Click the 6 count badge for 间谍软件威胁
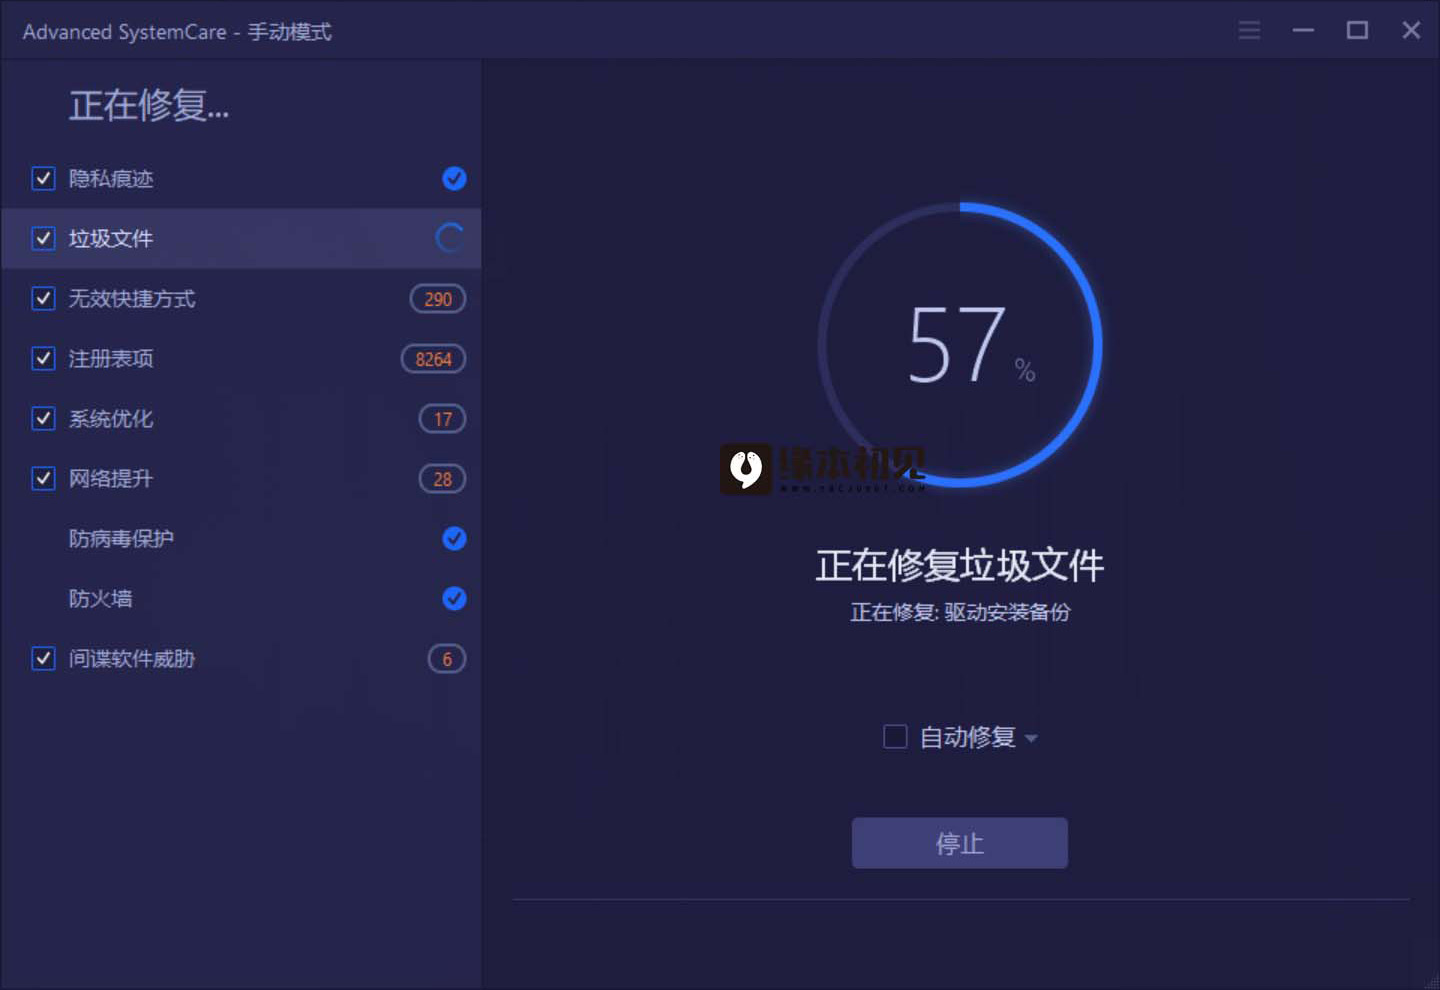Image resolution: width=1440 pixels, height=990 pixels. coord(447,659)
